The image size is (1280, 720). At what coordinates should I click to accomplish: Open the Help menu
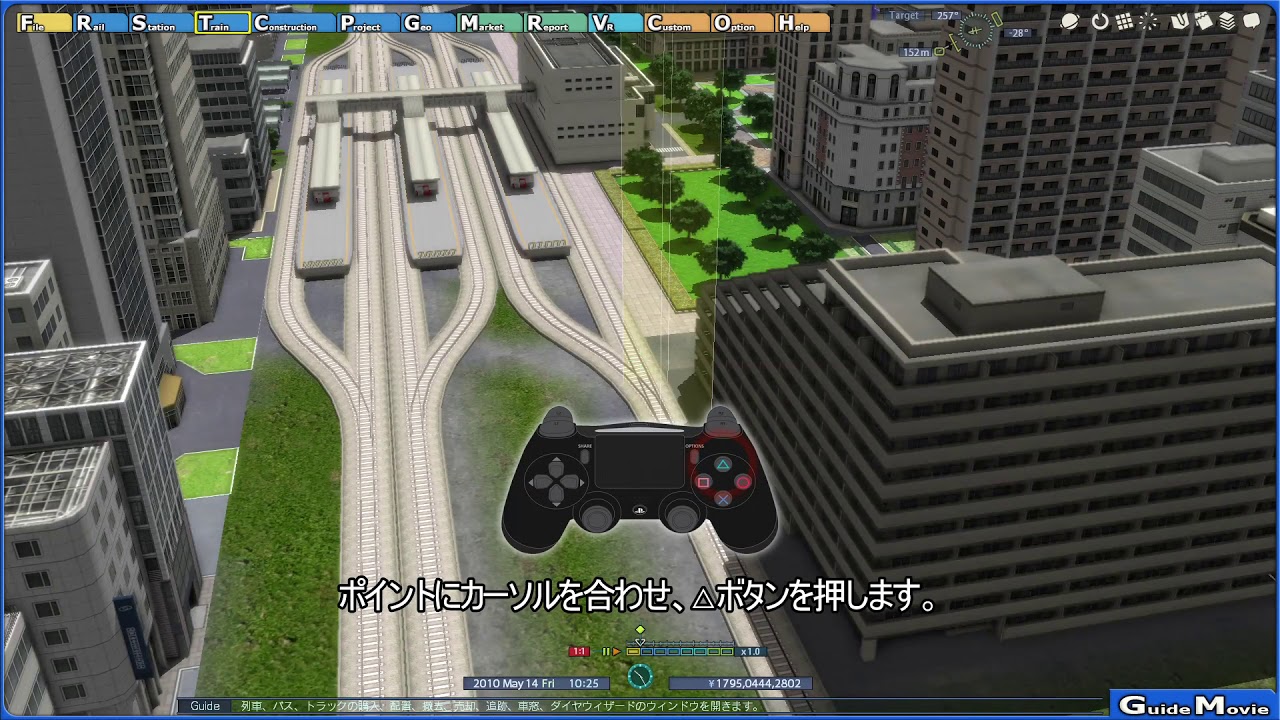[x=803, y=23]
